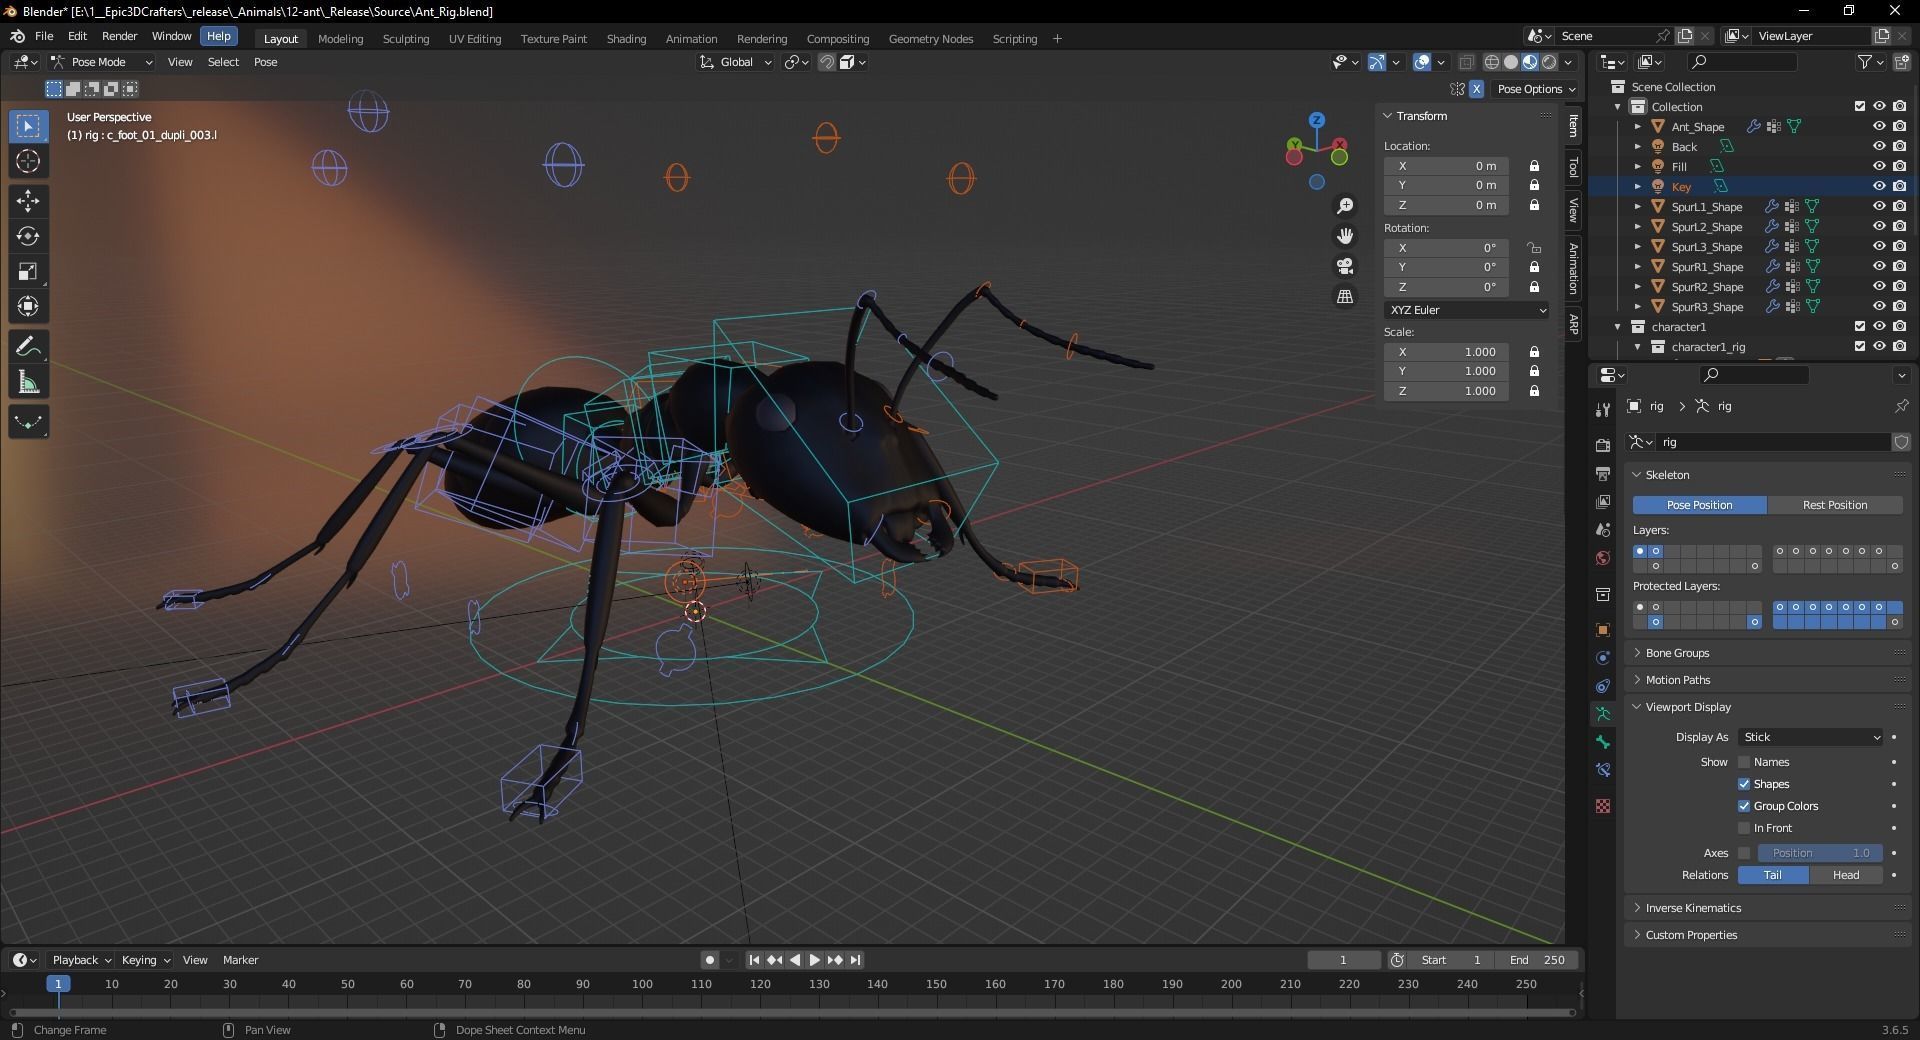Collapse the Skeleton panel
This screenshot has width=1920, height=1040.
1667,475
